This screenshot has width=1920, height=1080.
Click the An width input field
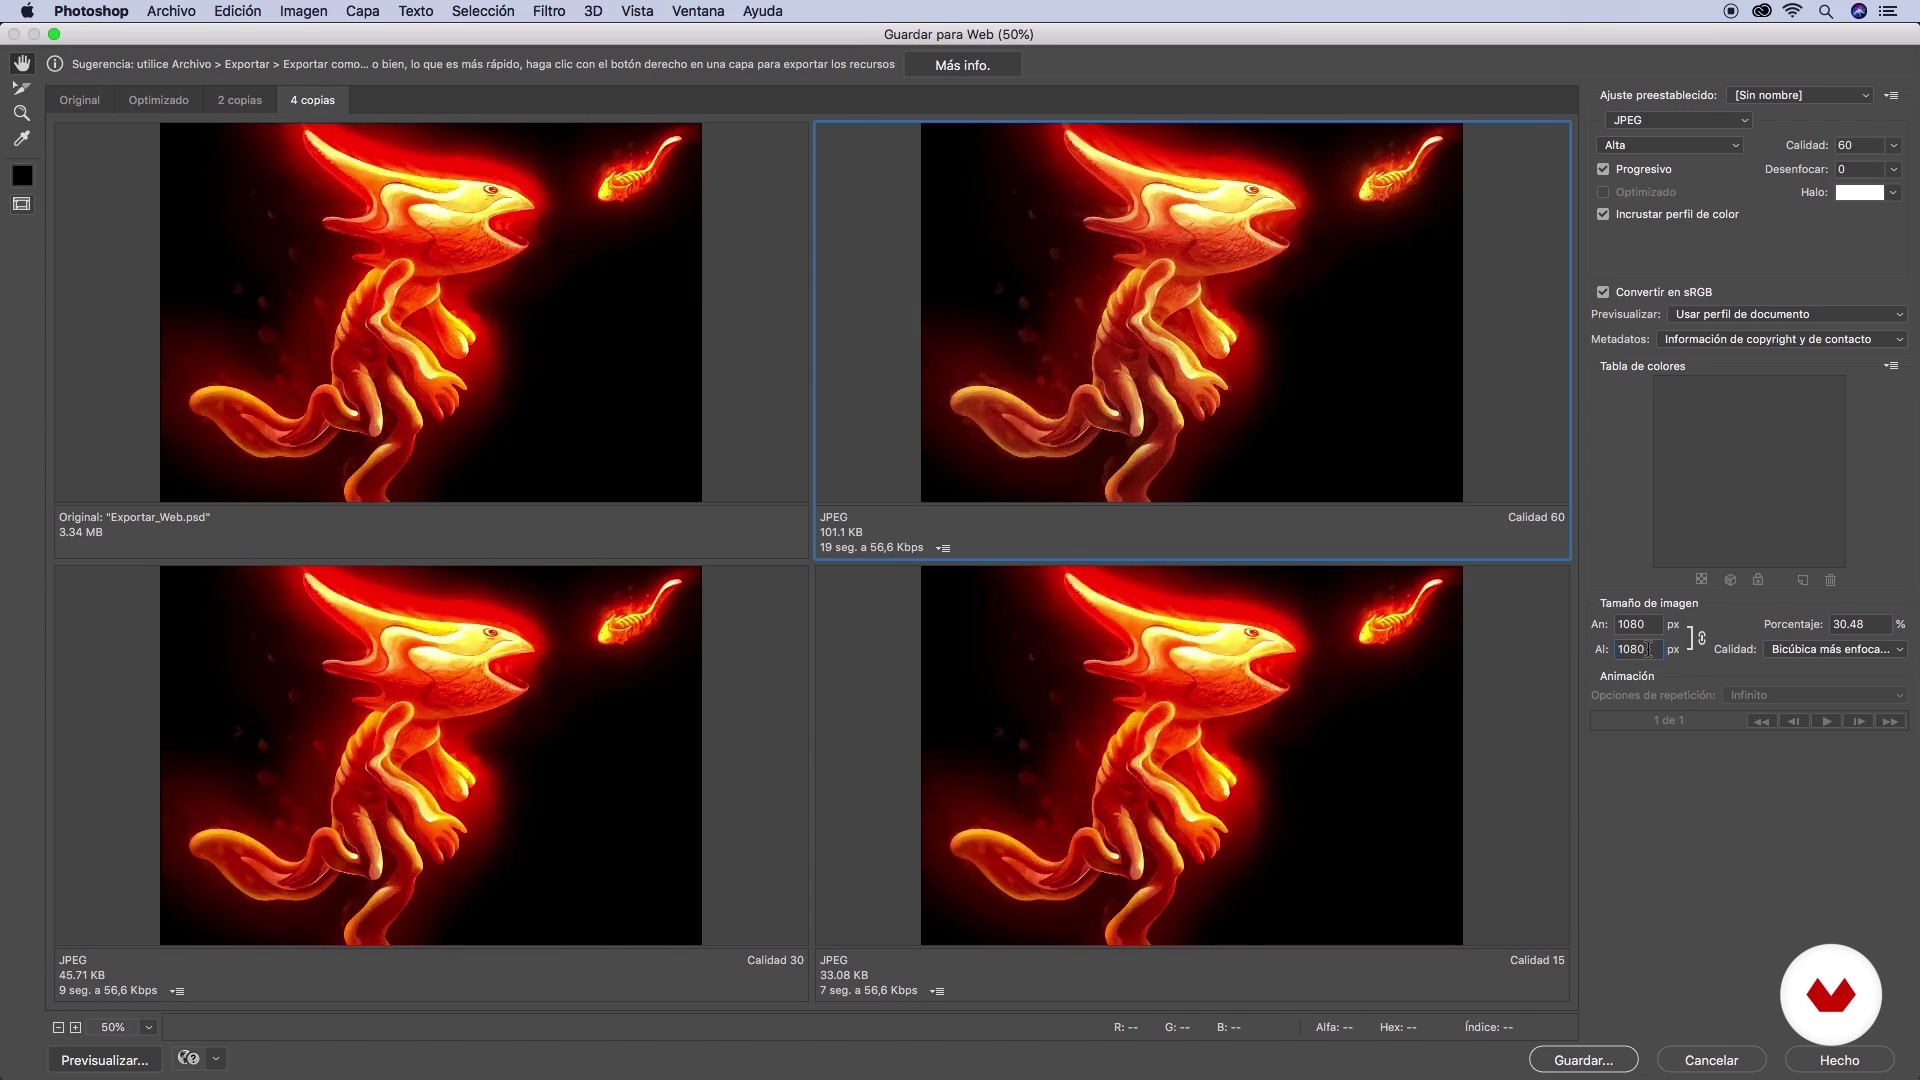pyautogui.click(x=1638, y=625)
